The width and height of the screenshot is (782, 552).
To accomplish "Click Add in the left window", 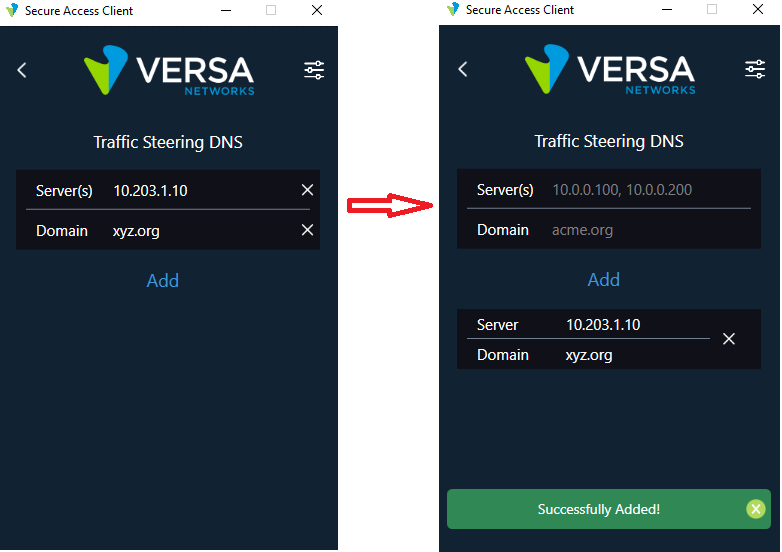I will point(163,280).
